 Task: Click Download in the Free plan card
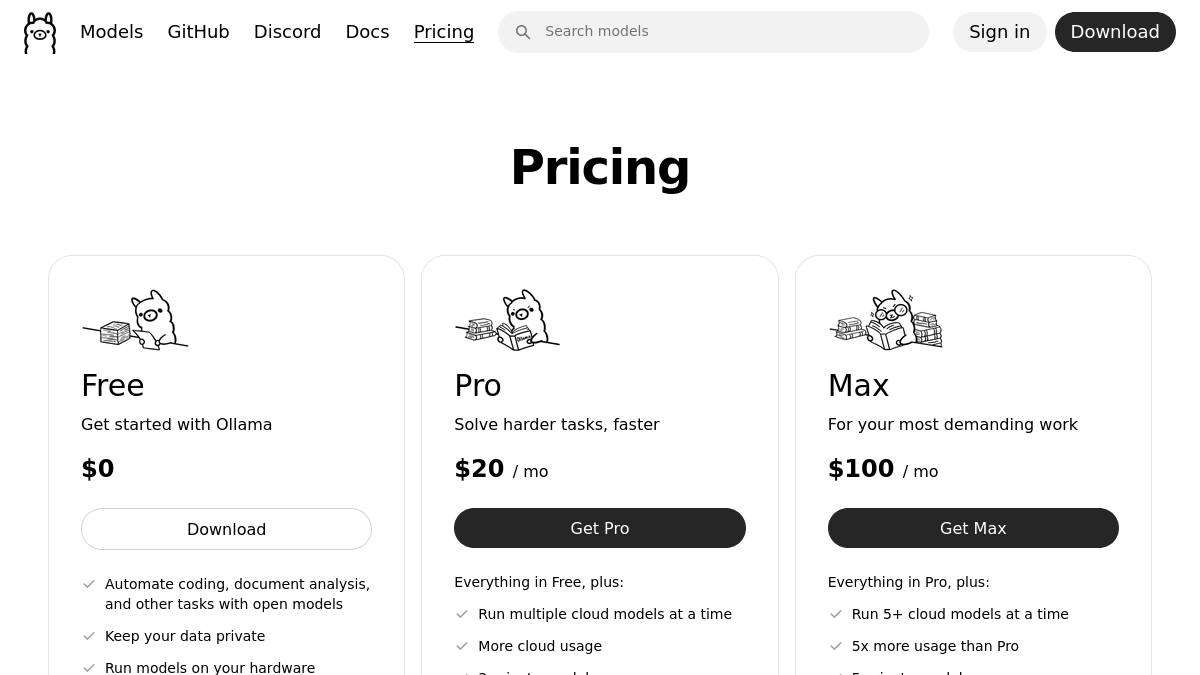[x=226, y=529]
